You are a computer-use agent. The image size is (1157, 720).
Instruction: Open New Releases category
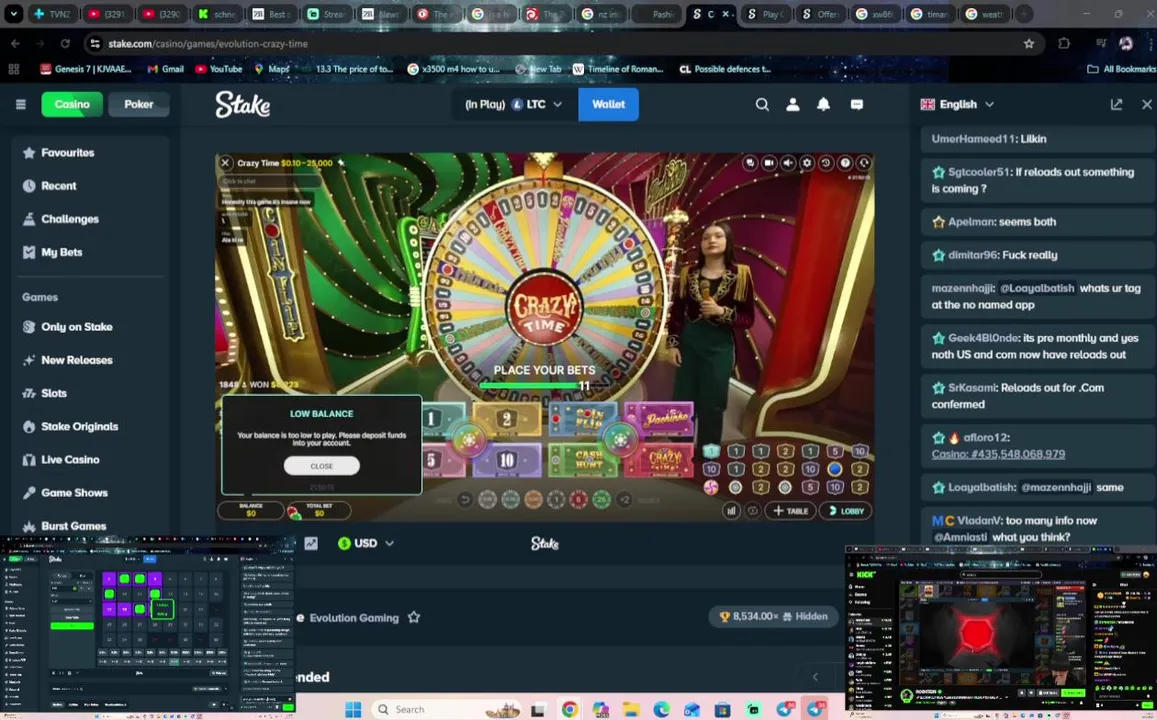coord(68,360)
